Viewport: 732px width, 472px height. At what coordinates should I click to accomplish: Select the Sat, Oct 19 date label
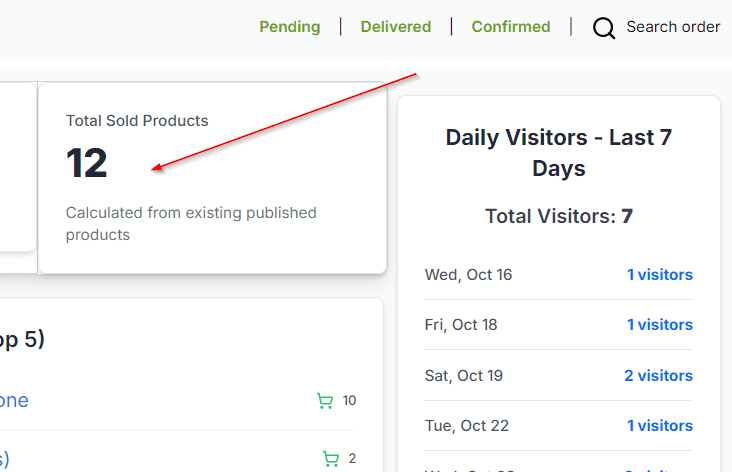[464, 376]
